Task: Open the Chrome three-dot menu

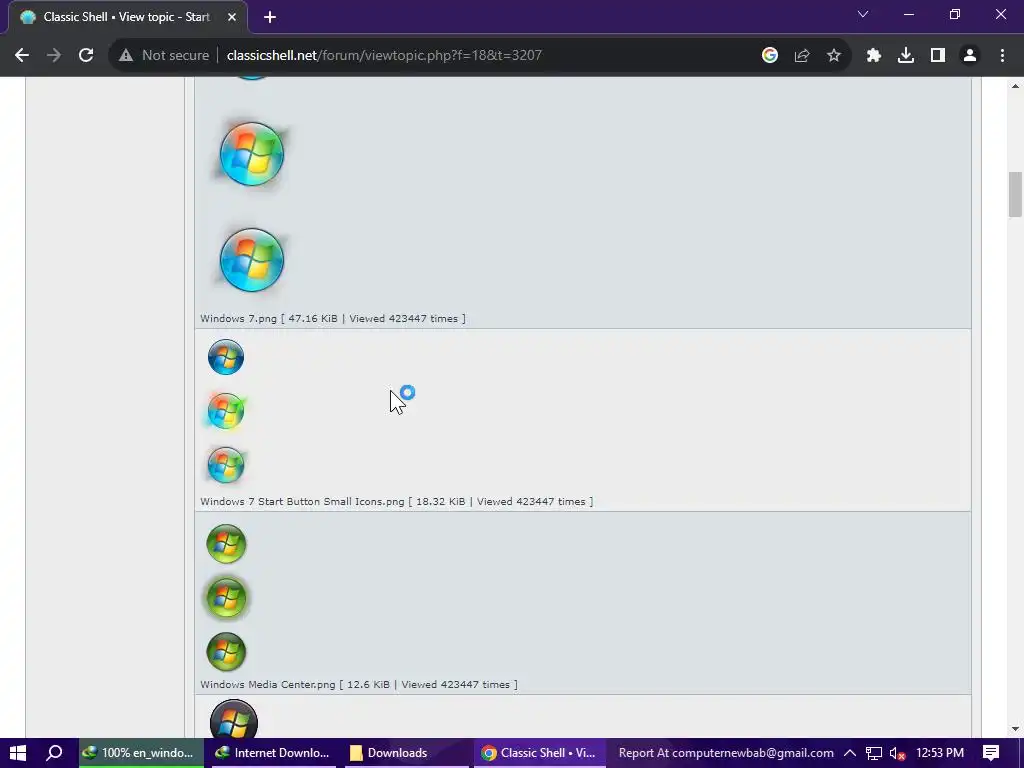Action: tap(1002, 56)
